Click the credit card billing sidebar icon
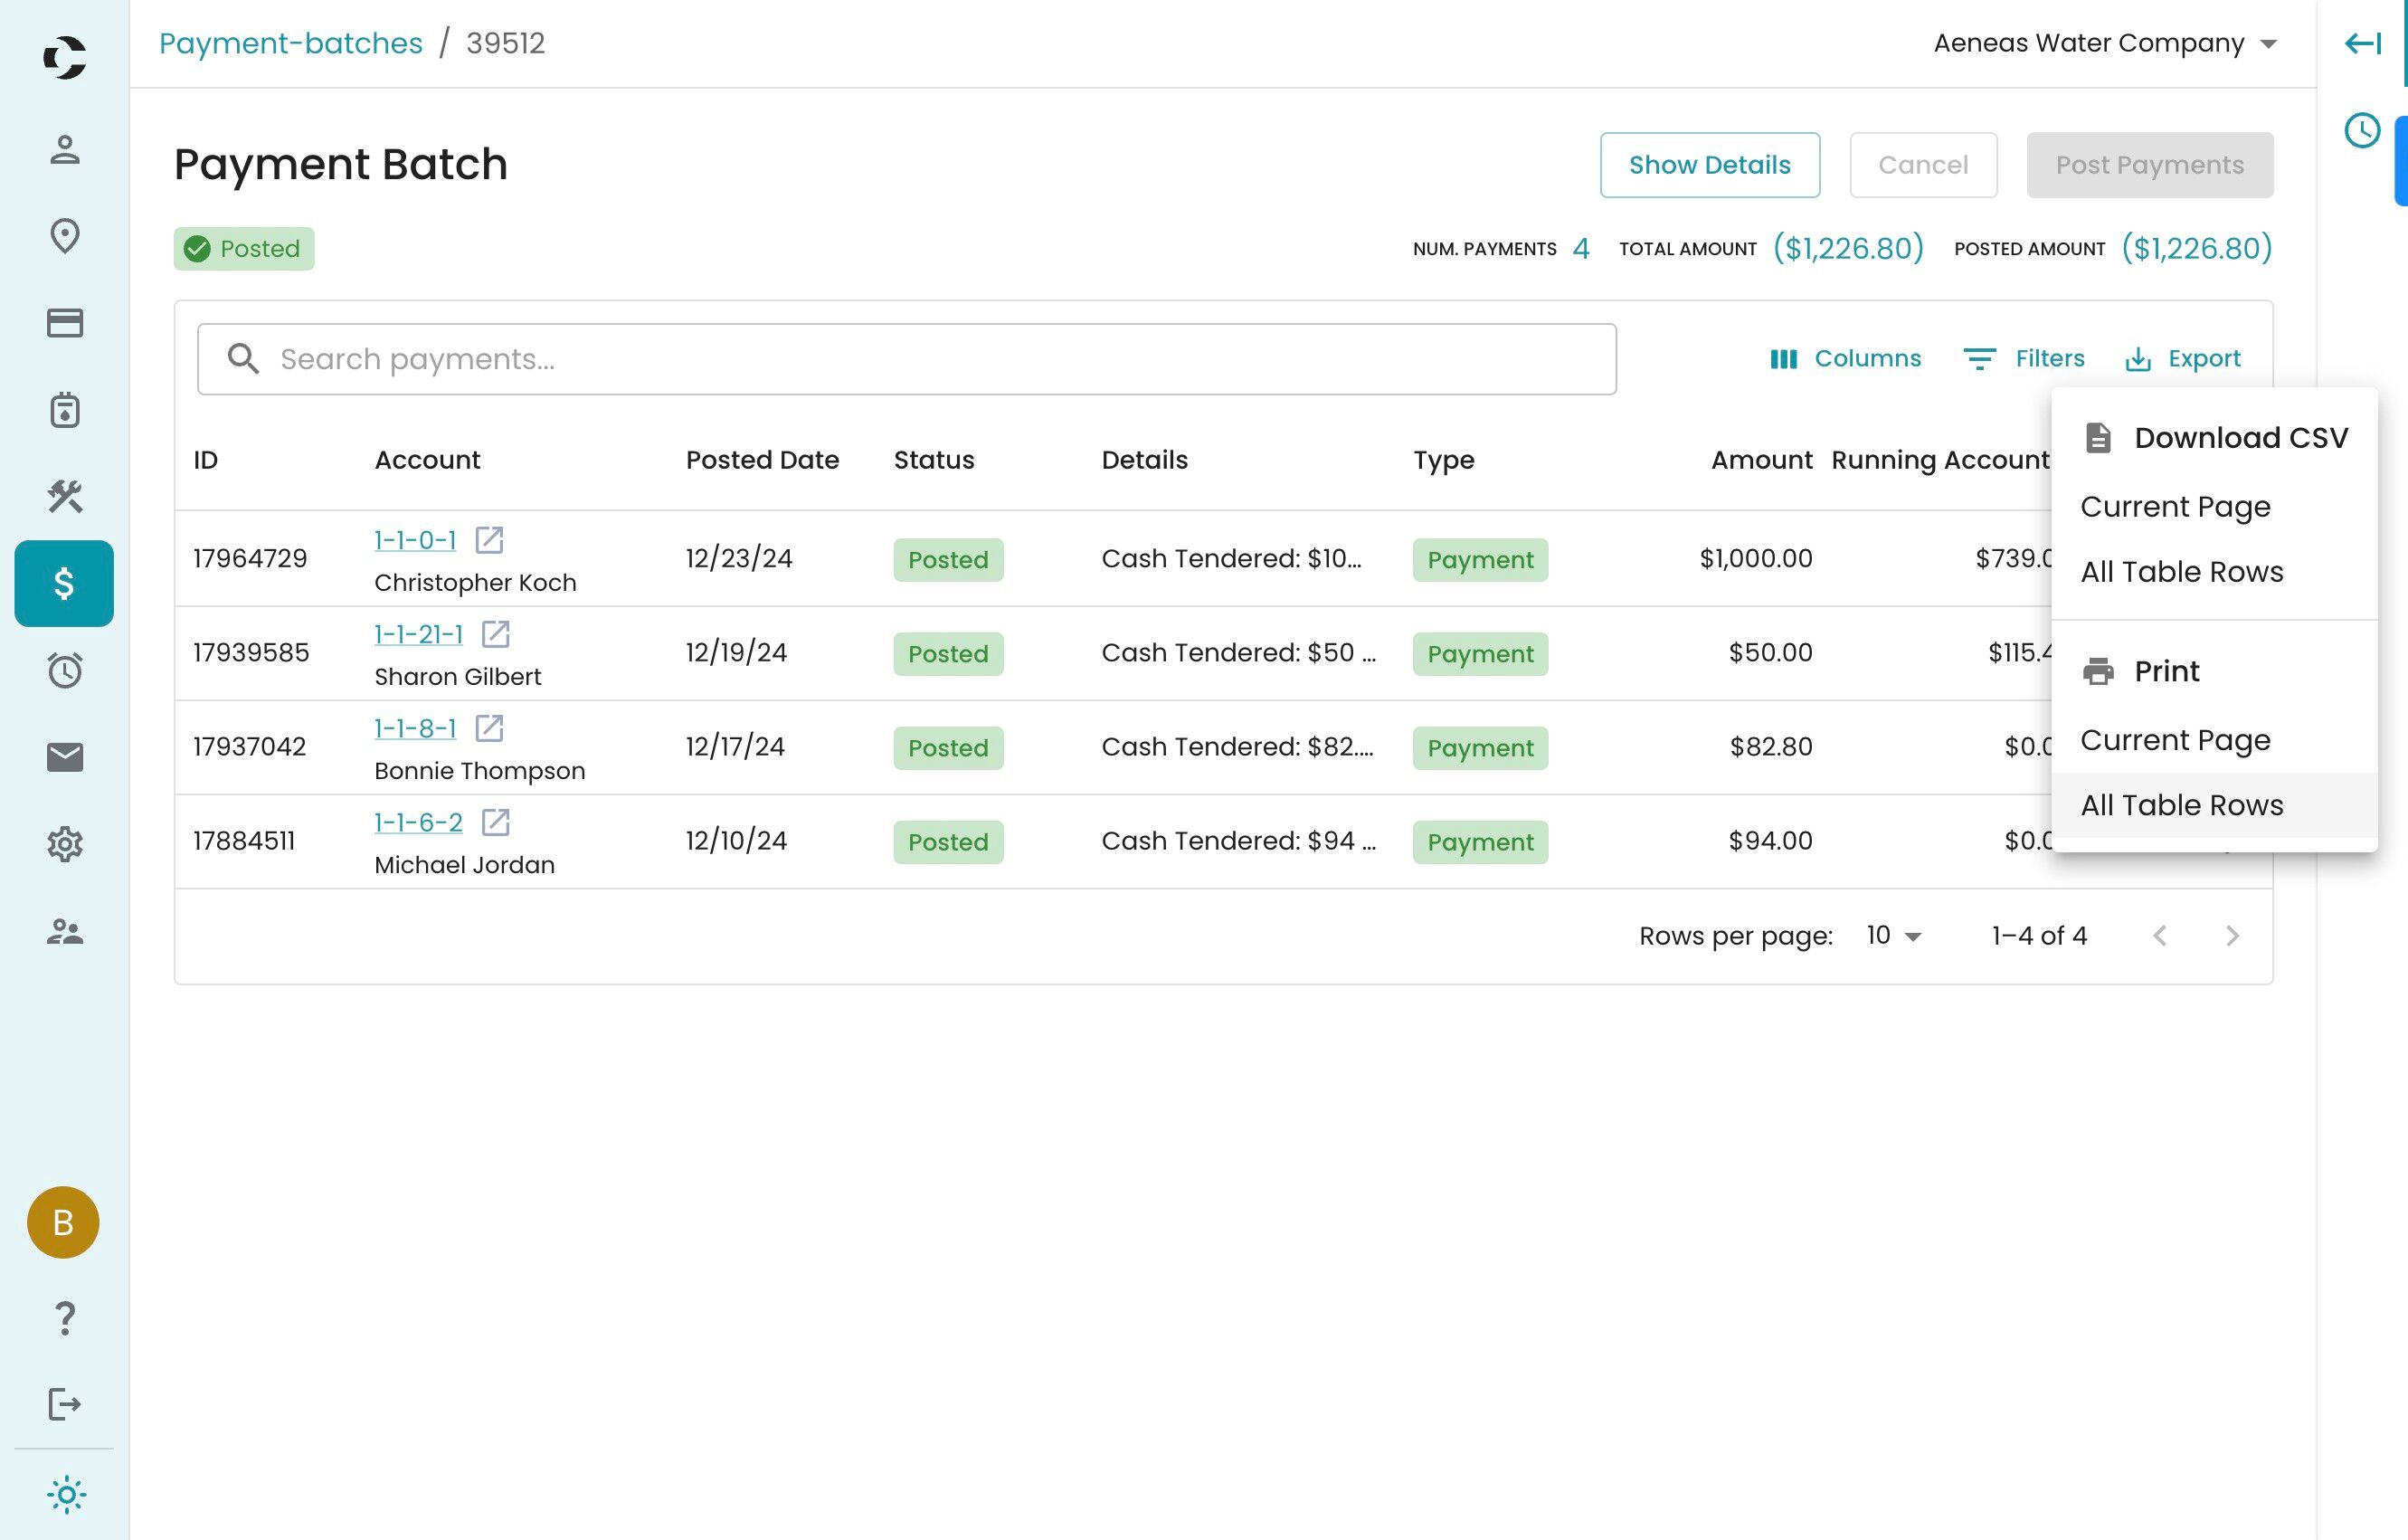Viewport: 2408px width, 1540px height. (x=65, y=323)
